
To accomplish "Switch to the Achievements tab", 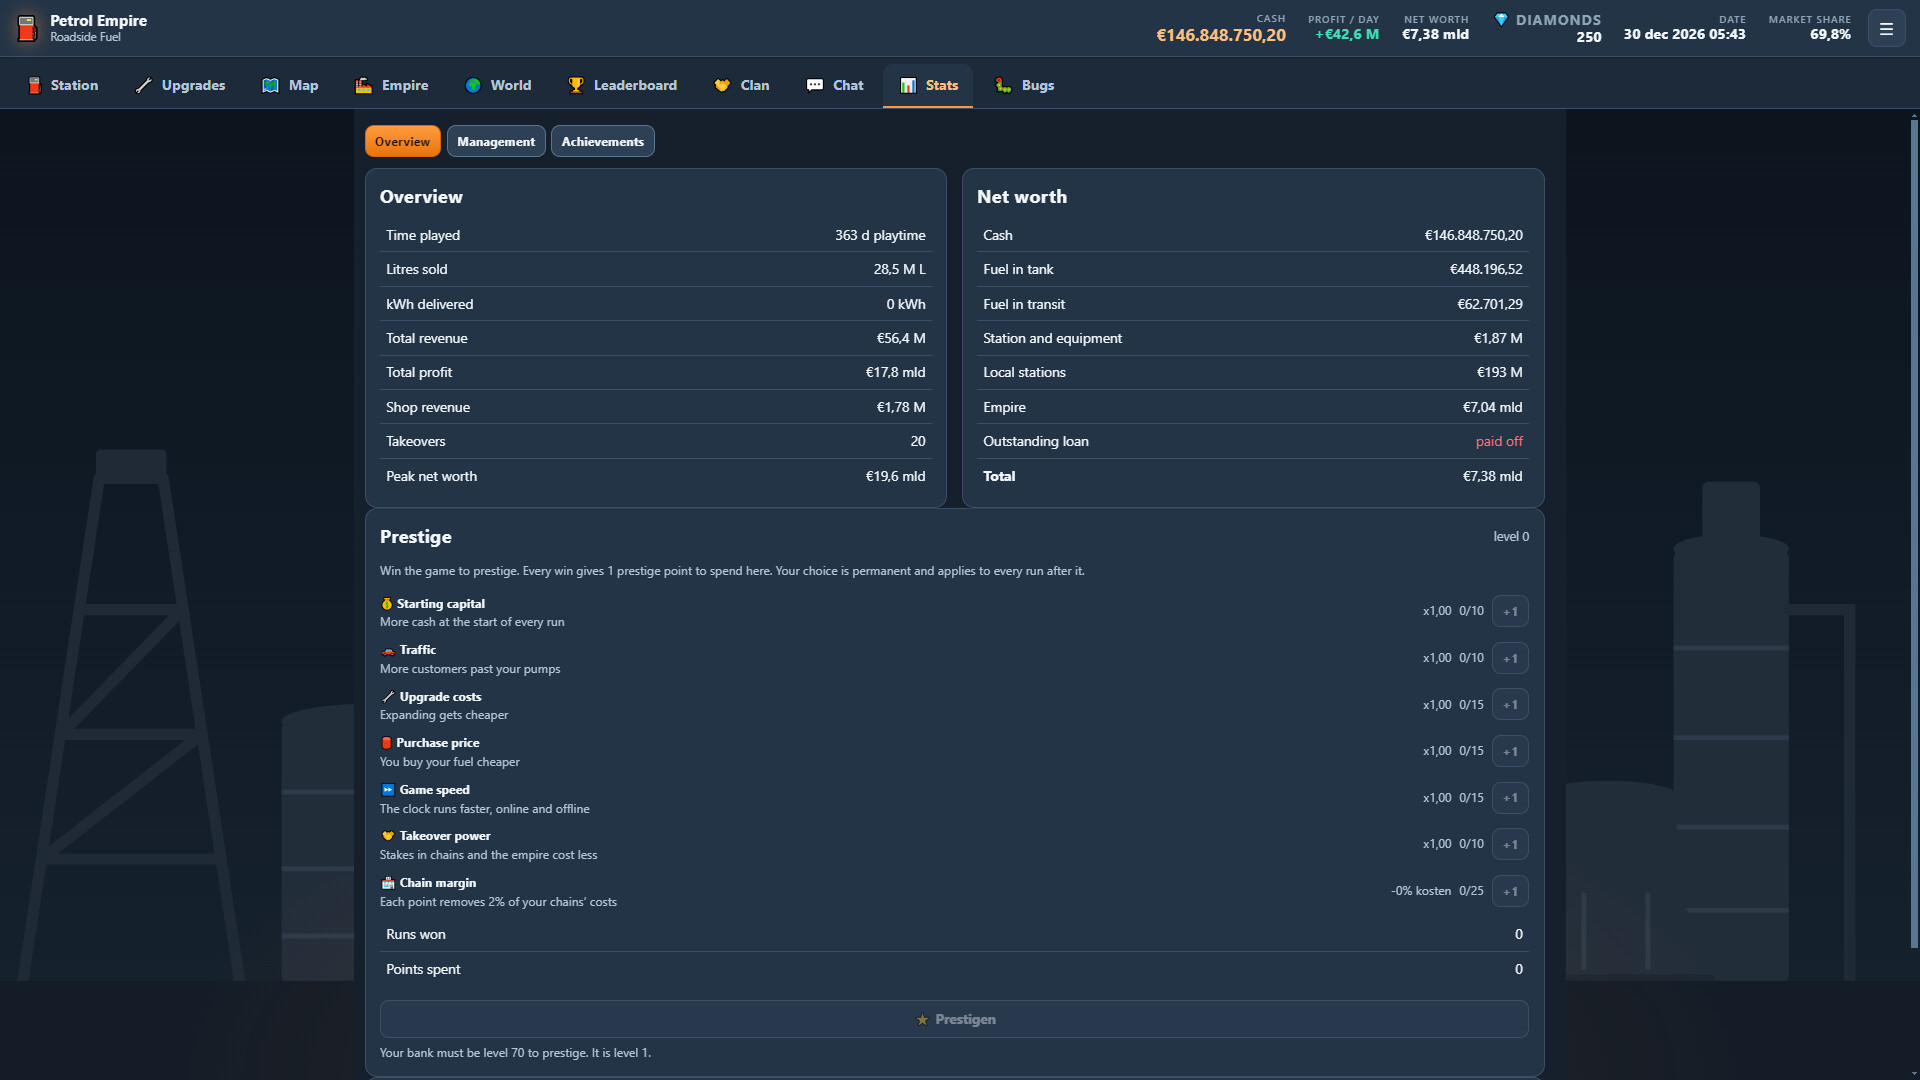I will tap(603, 141).
